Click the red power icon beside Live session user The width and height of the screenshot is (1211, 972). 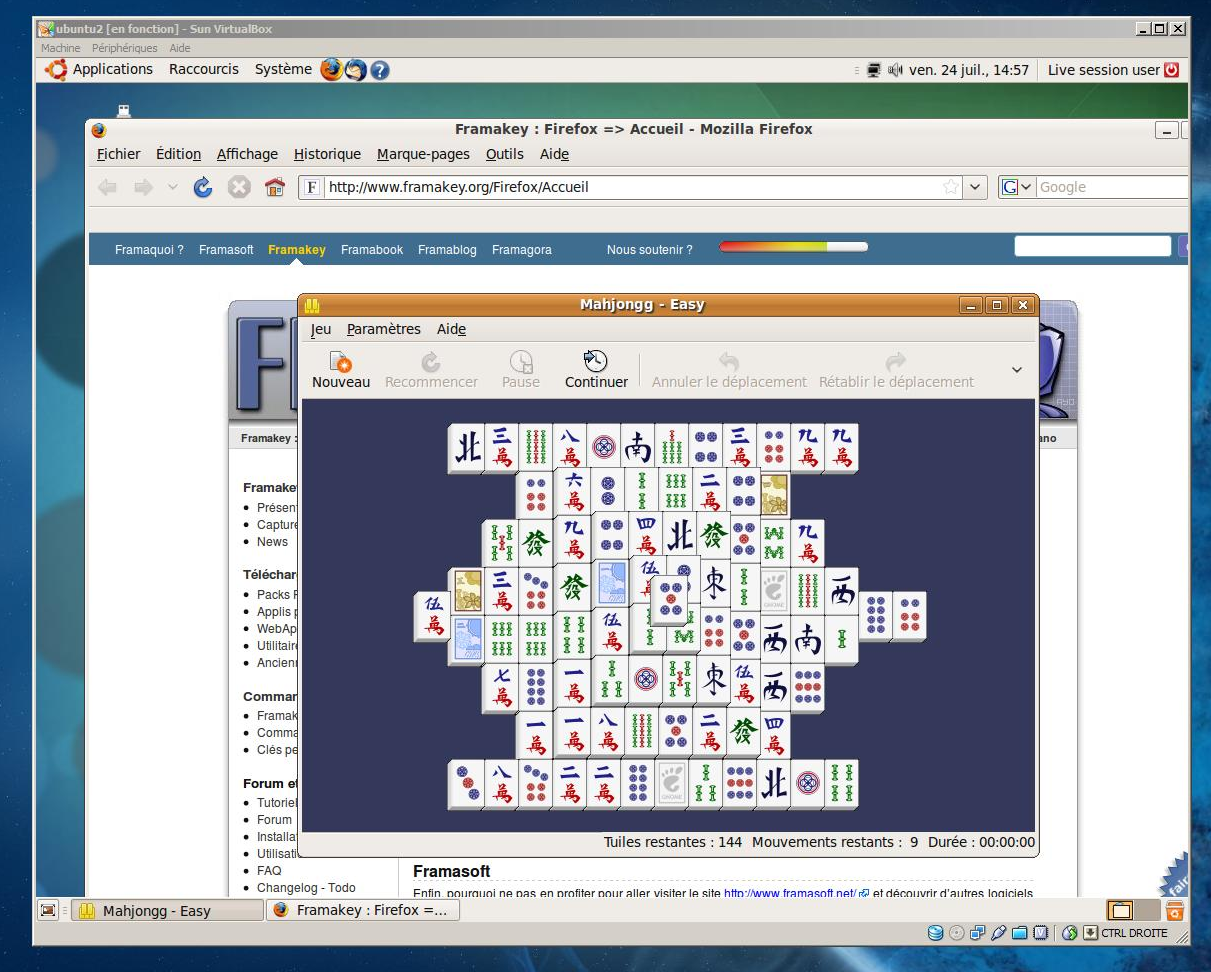(x=1172, y=70)
